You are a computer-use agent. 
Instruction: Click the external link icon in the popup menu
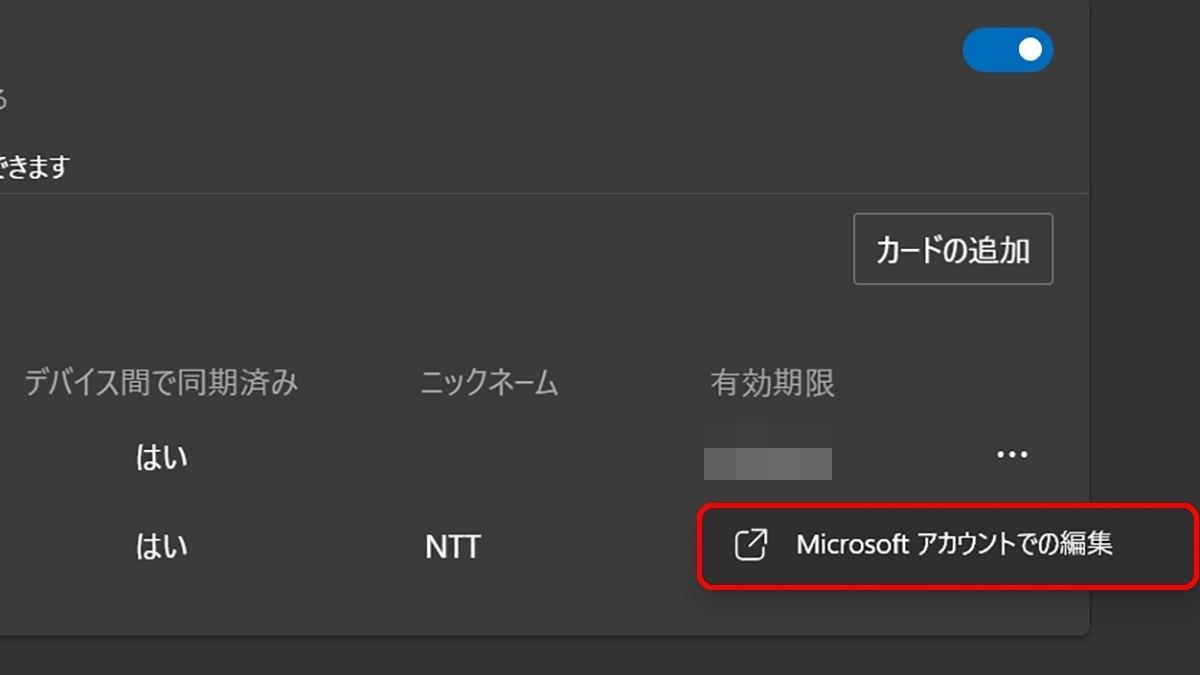750,545
